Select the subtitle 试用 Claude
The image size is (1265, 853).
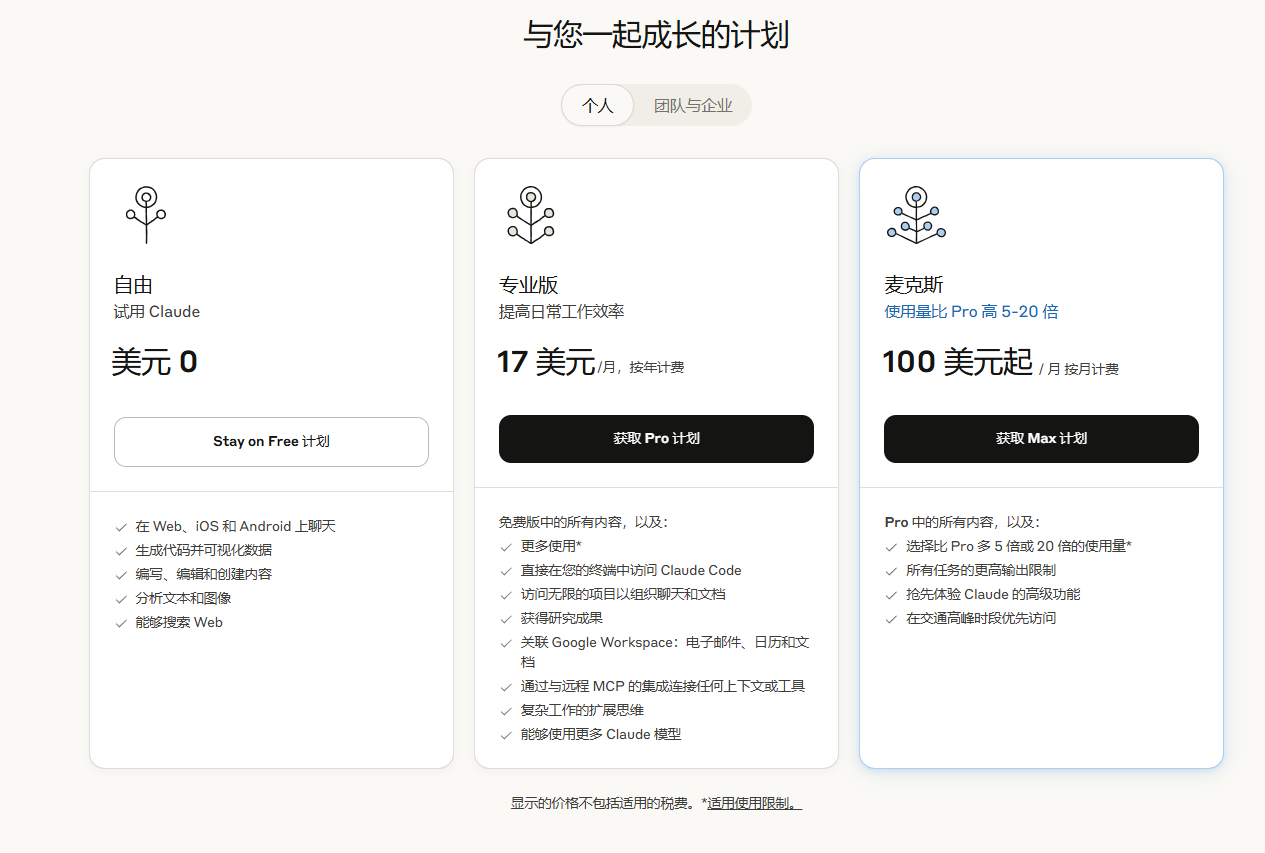point(157,312)
